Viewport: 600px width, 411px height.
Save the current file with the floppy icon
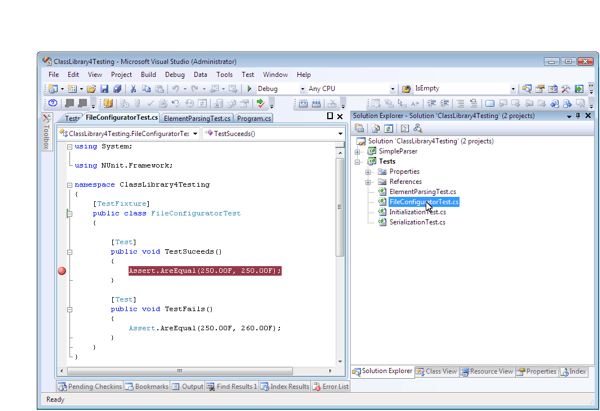104,89
